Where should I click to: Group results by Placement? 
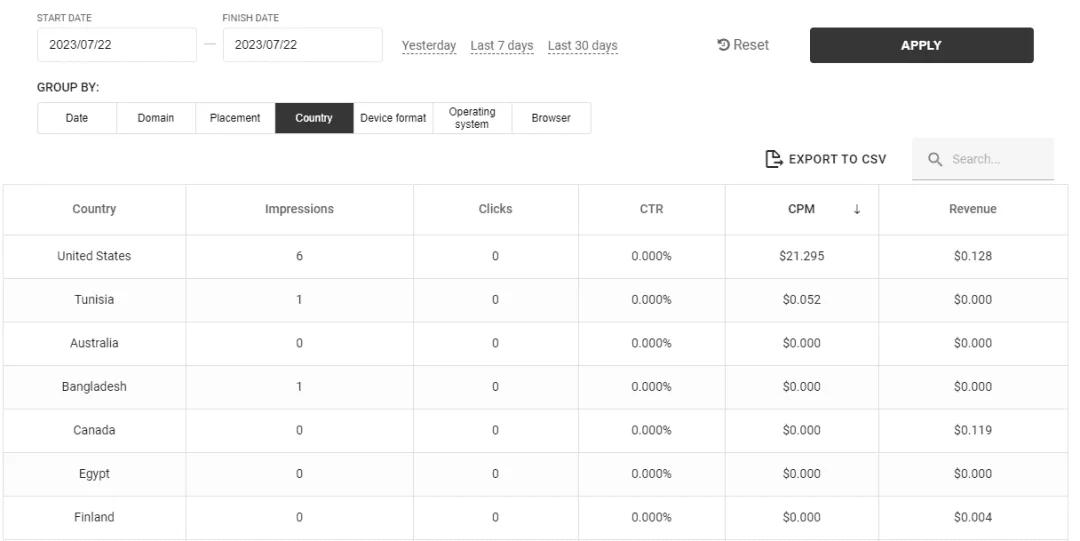tap(235, 118)
